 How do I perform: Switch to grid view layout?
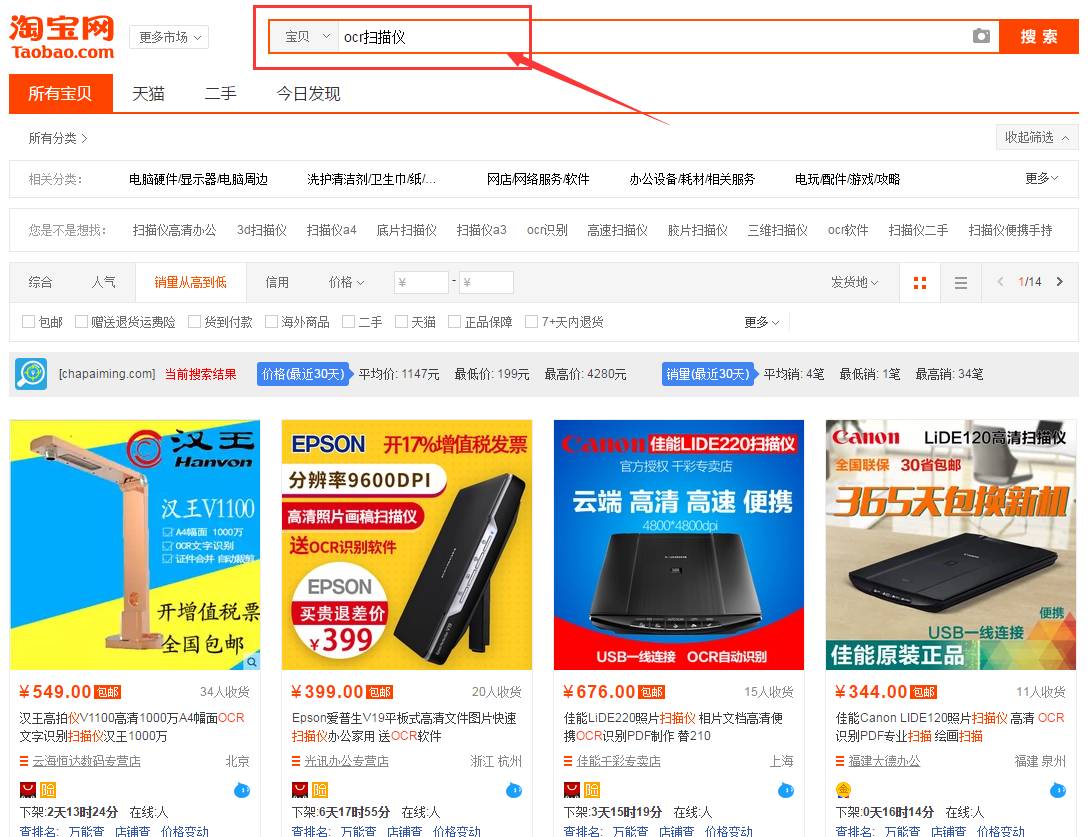coord(920,282)
